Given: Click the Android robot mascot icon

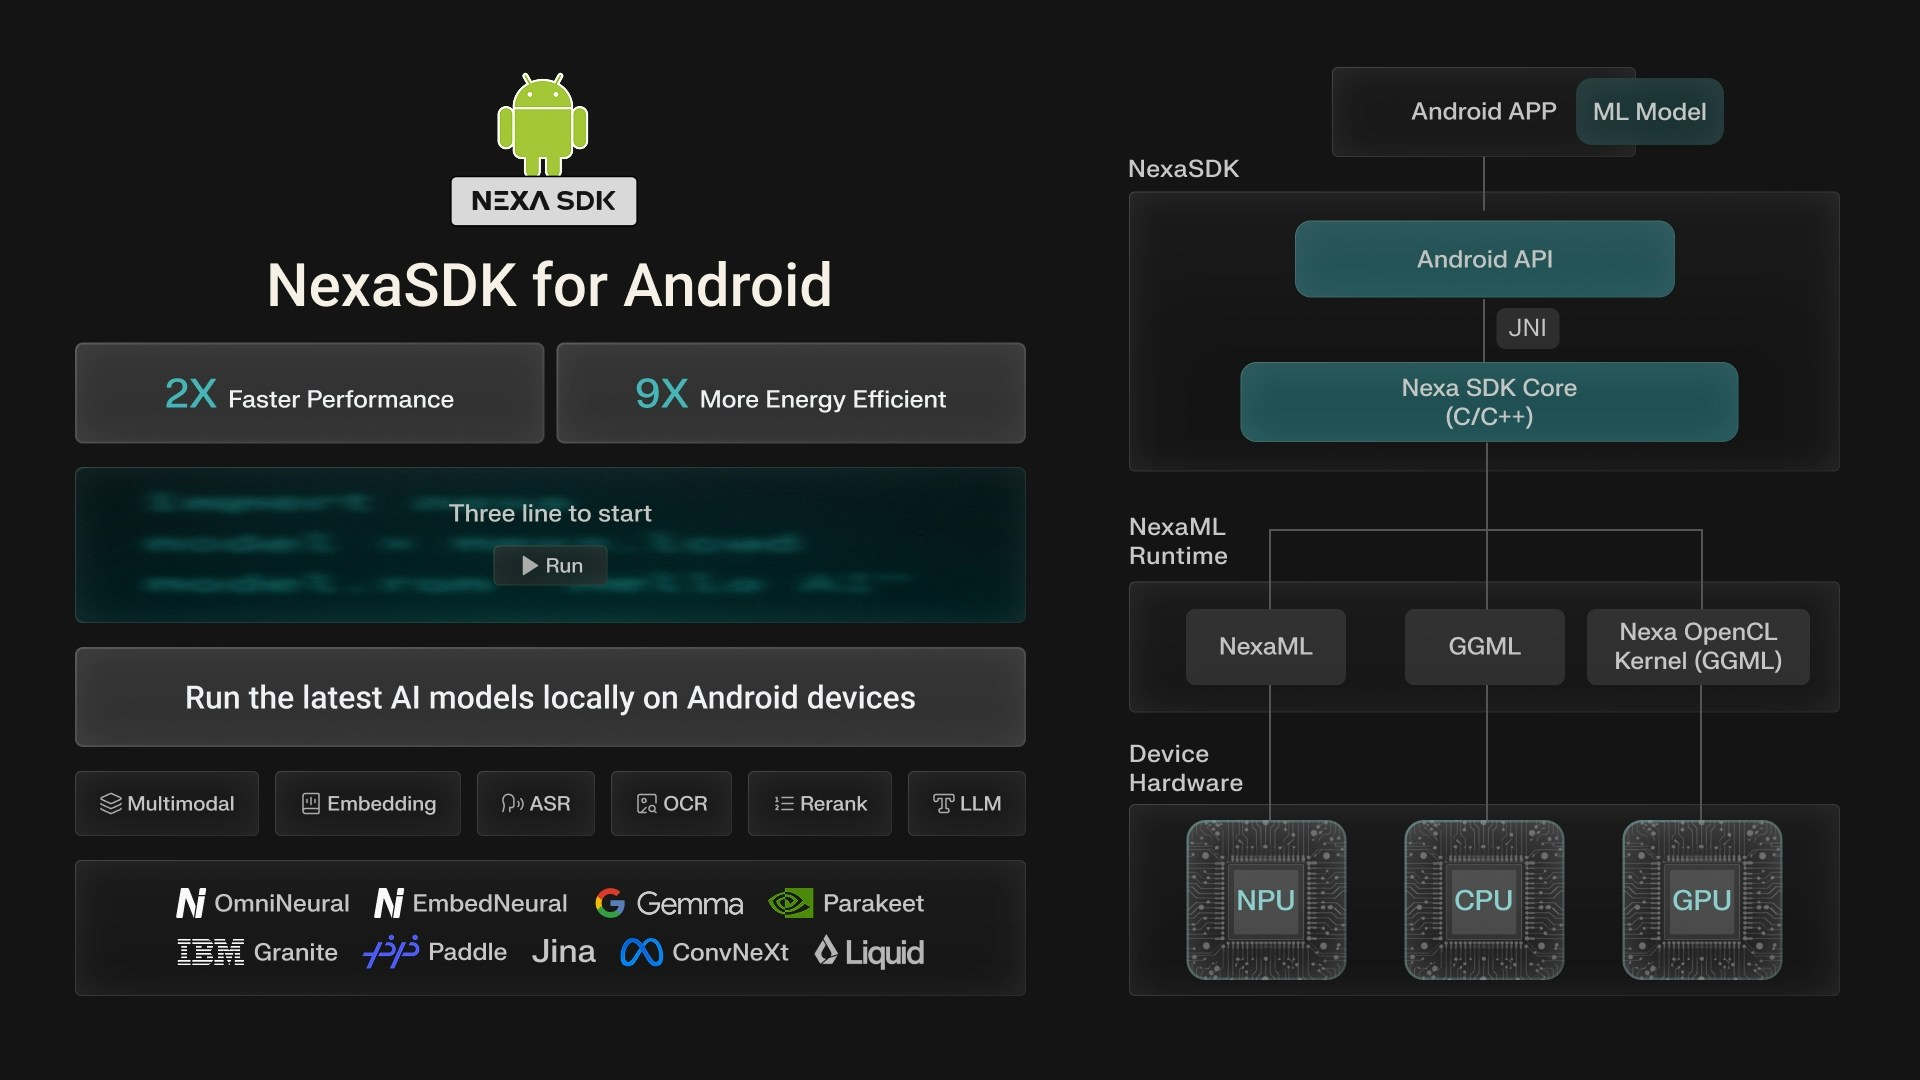Looking at the screenshot, I should [x=543, y=125].
